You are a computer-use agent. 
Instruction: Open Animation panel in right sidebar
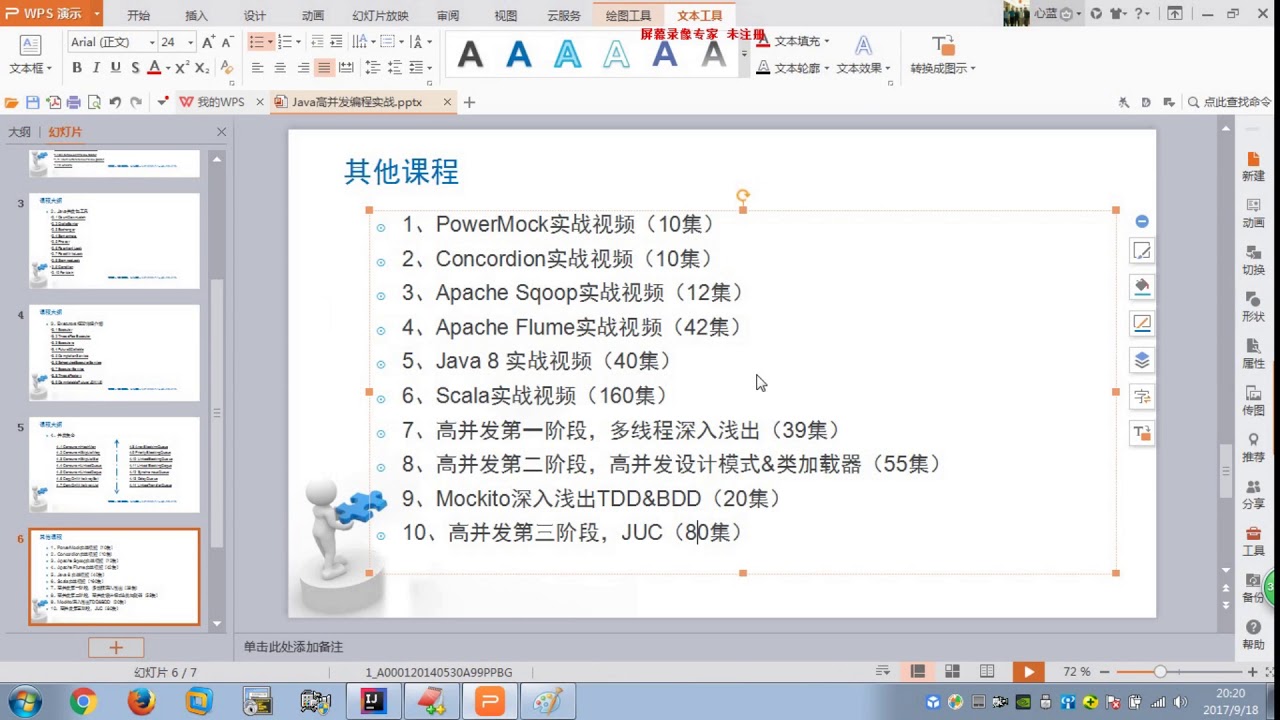(1253, 213)
